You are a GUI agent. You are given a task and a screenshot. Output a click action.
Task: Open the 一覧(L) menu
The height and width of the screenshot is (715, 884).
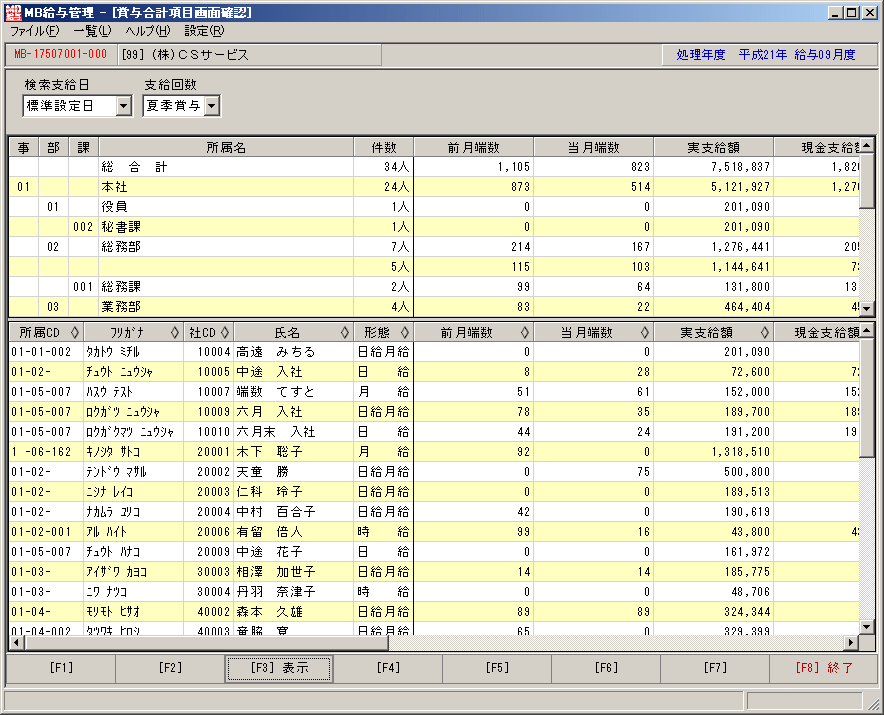pos(92,31)
